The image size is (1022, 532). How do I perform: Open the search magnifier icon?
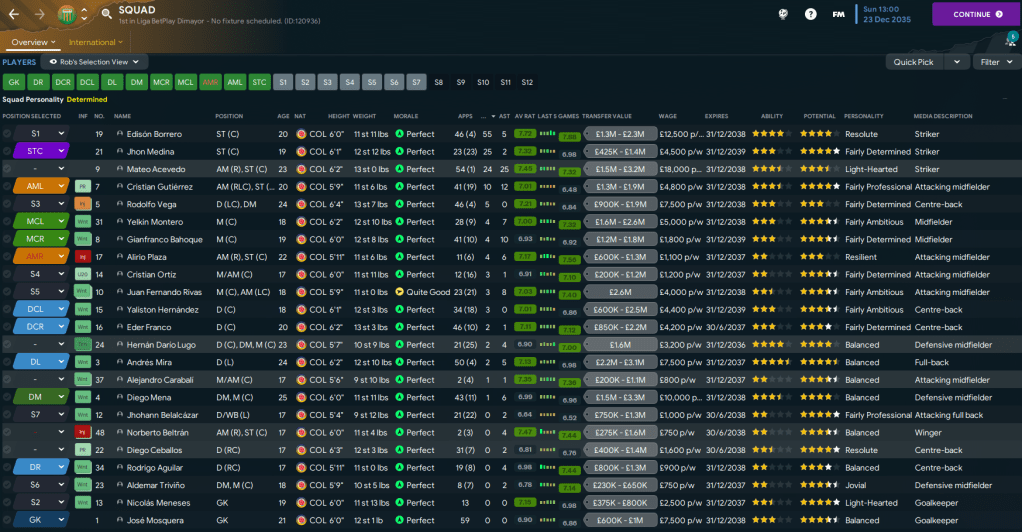point(106,14)
